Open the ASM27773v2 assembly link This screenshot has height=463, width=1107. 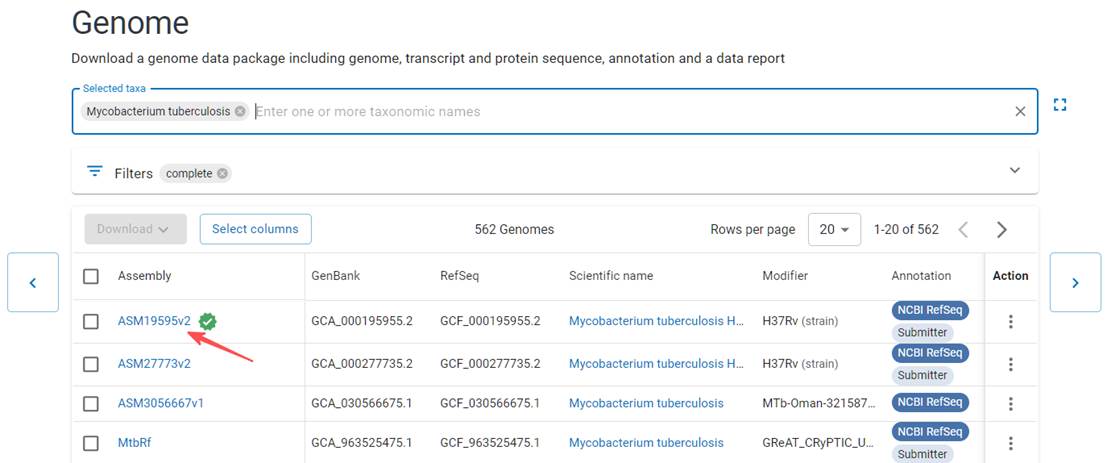click(x=154, y=364)
